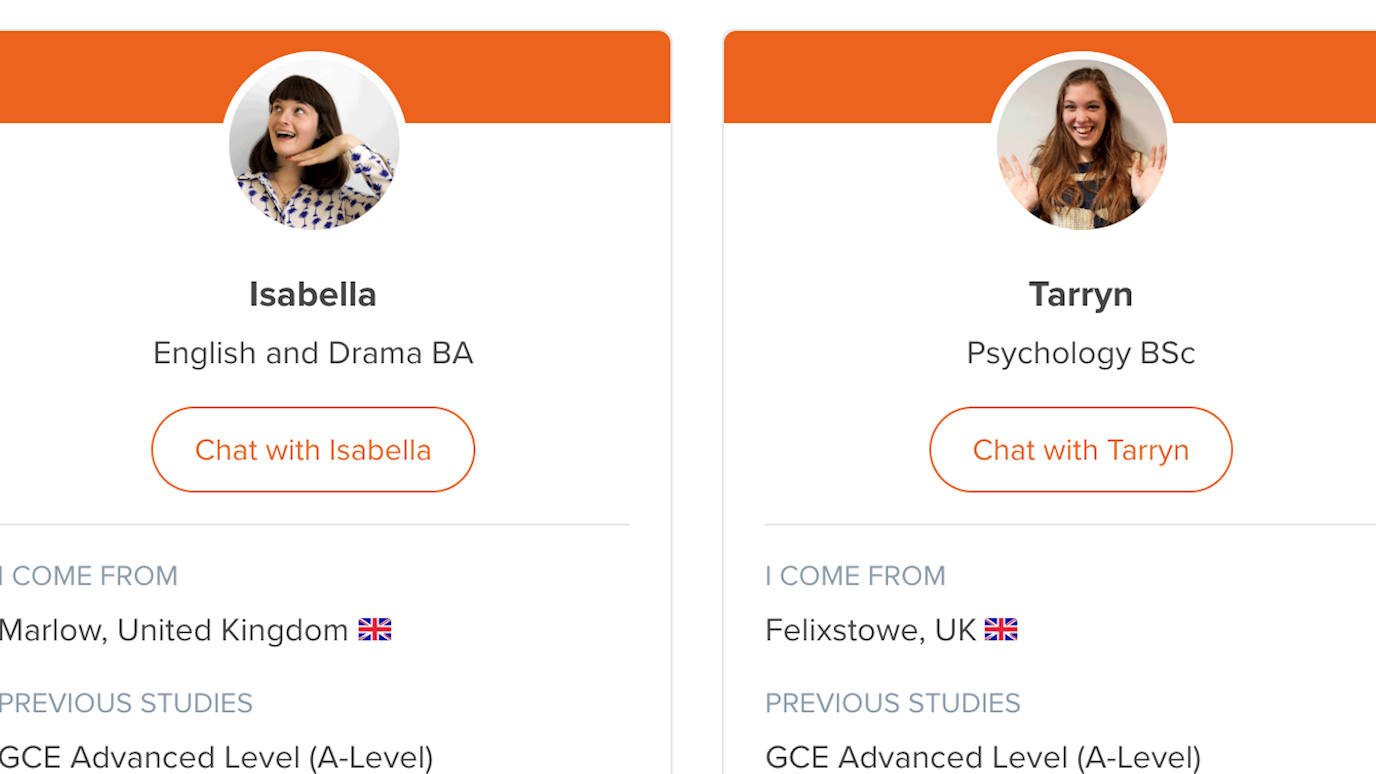Click the Chat with Isabella button

click(x=313, y=449)
